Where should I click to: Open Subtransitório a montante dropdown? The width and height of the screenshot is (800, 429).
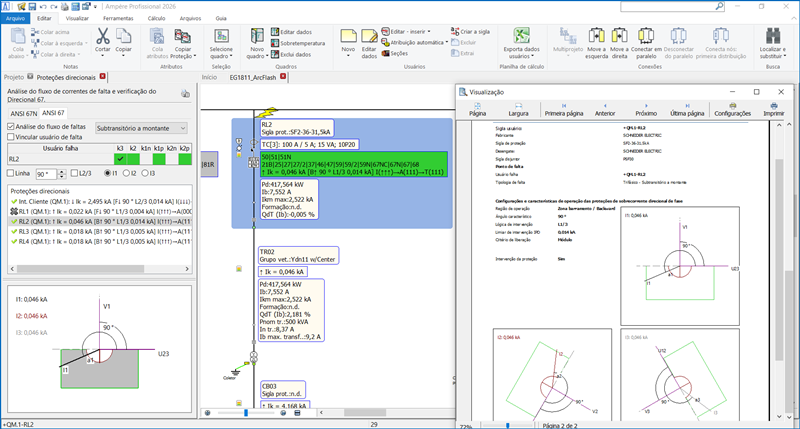[x=139, y=127]
